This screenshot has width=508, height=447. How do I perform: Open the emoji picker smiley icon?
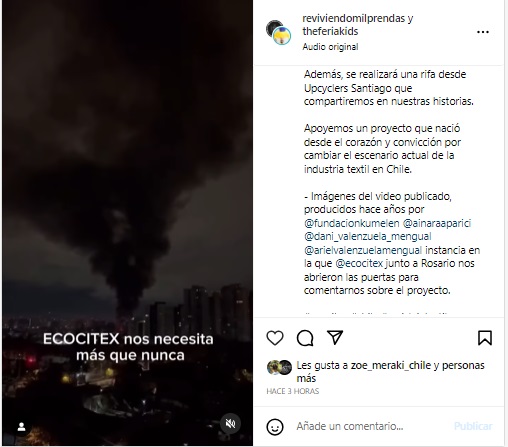[275, 427]
